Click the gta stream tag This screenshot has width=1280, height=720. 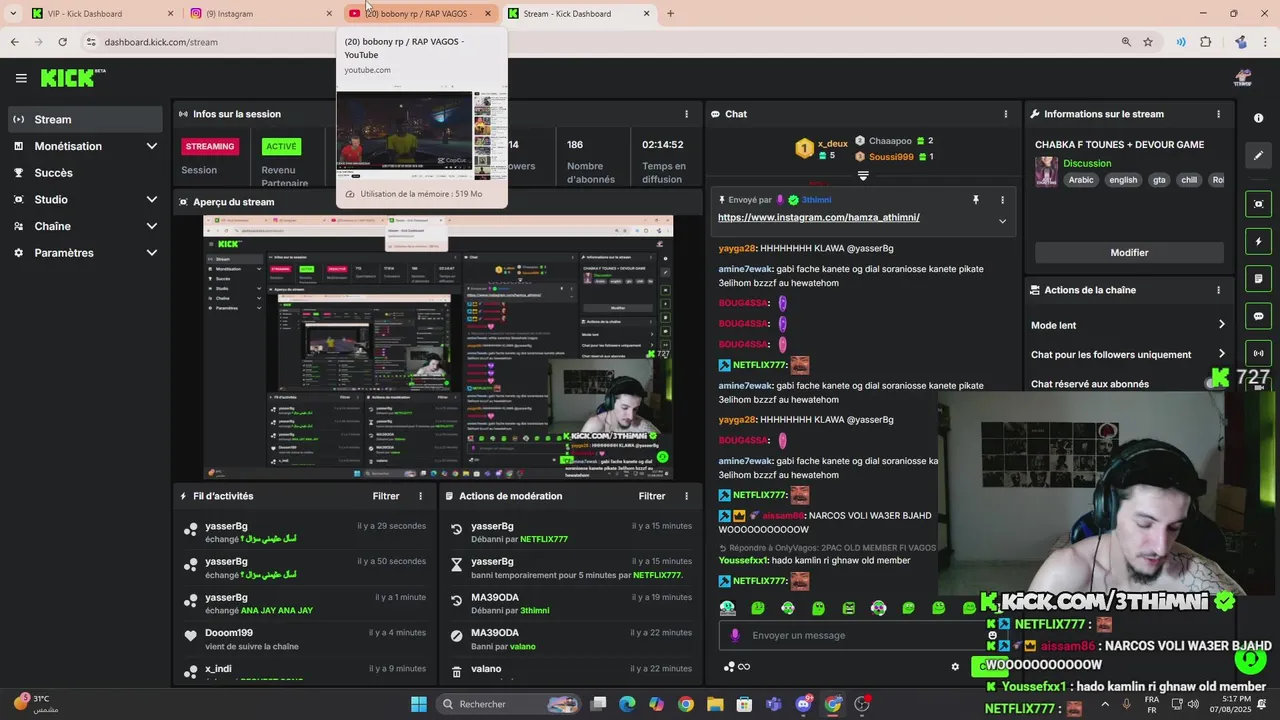(x=1159, y=180)
